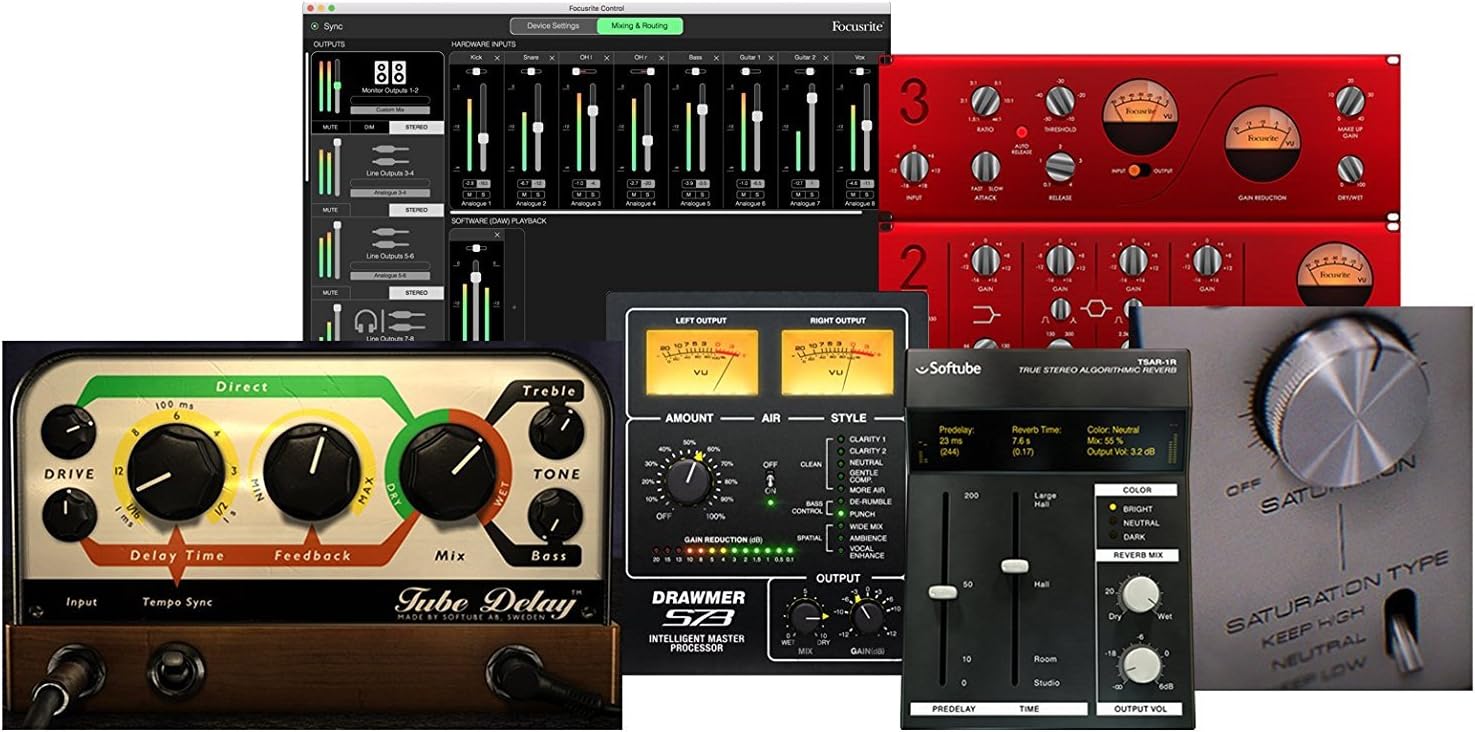
Task: Click the Softube logo on the TSAR-1R reverb
Action: 950,369
